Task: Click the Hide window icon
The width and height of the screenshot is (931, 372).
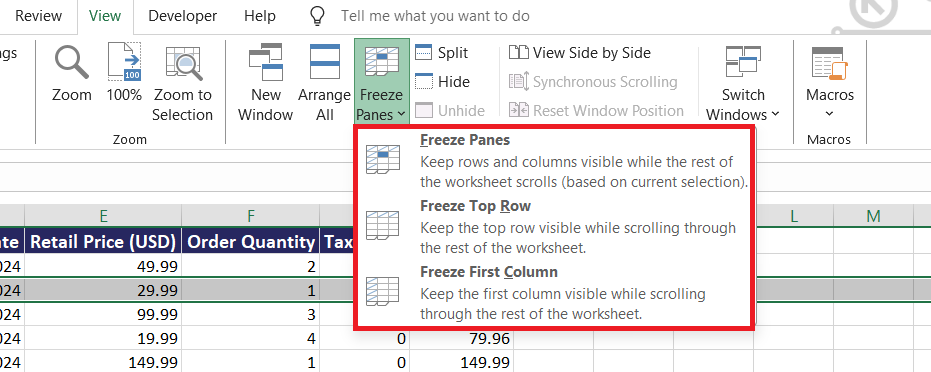Action: (x=423, y=82)
